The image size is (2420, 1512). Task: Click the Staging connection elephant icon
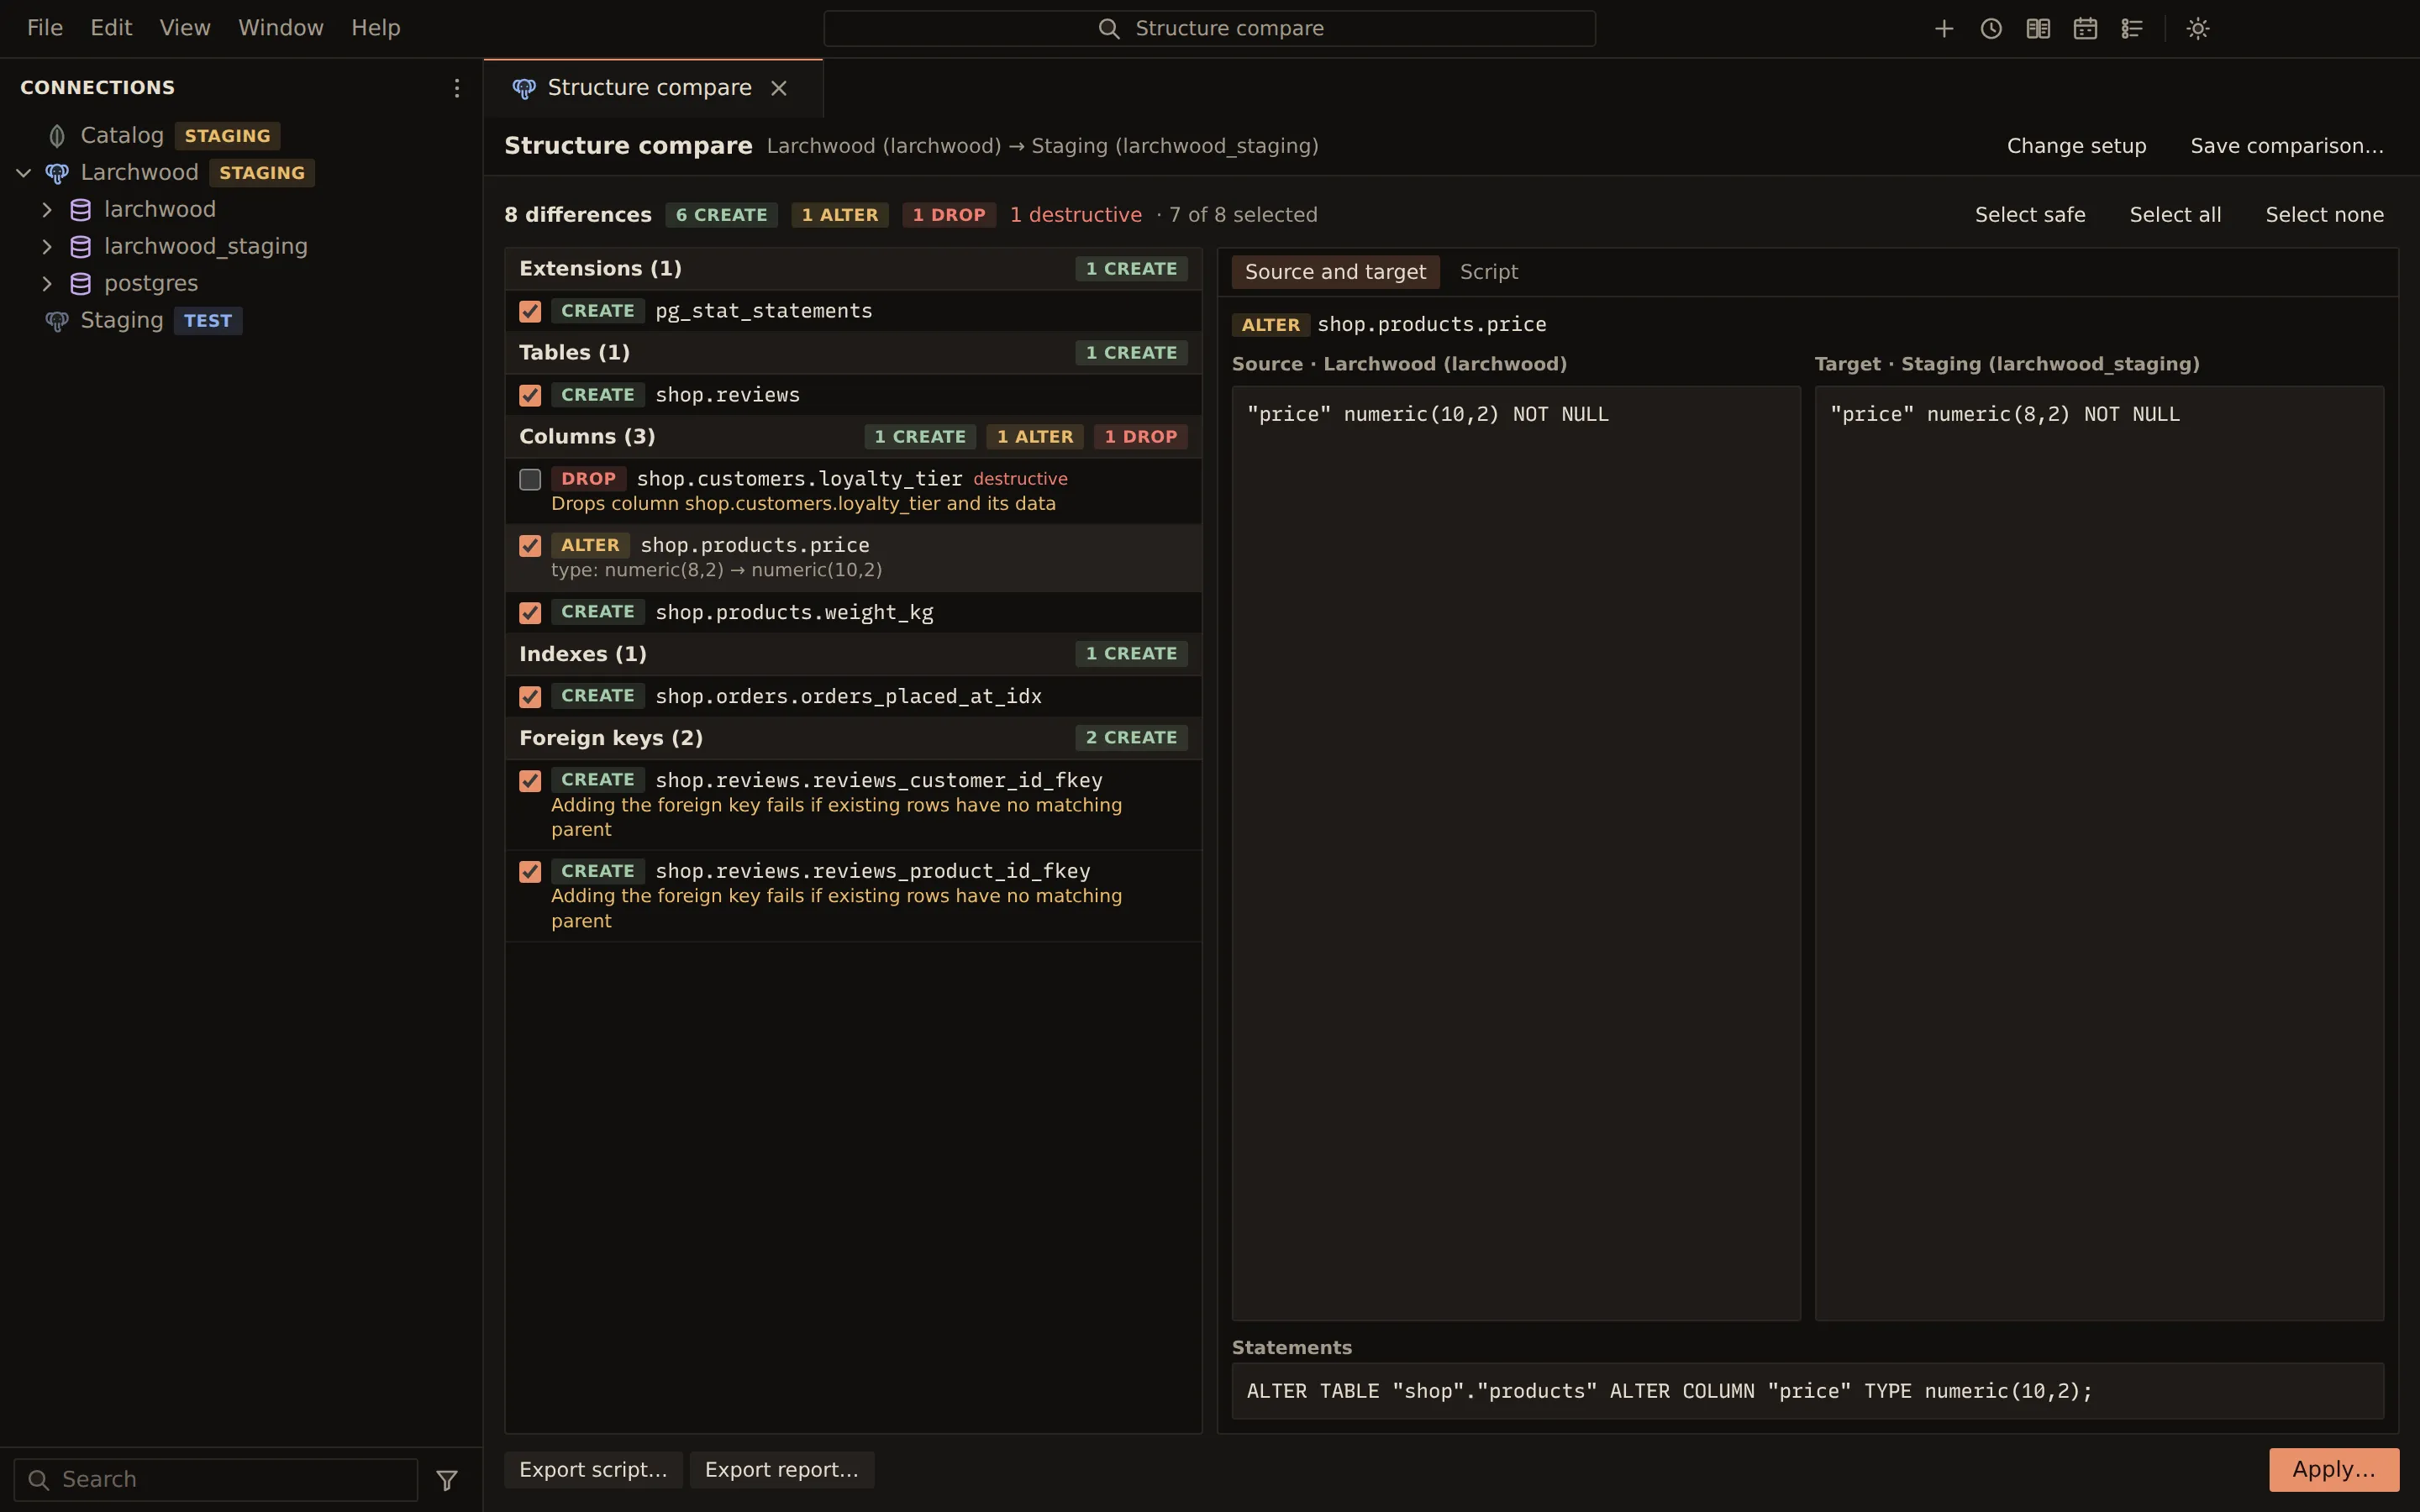point(57,321)
